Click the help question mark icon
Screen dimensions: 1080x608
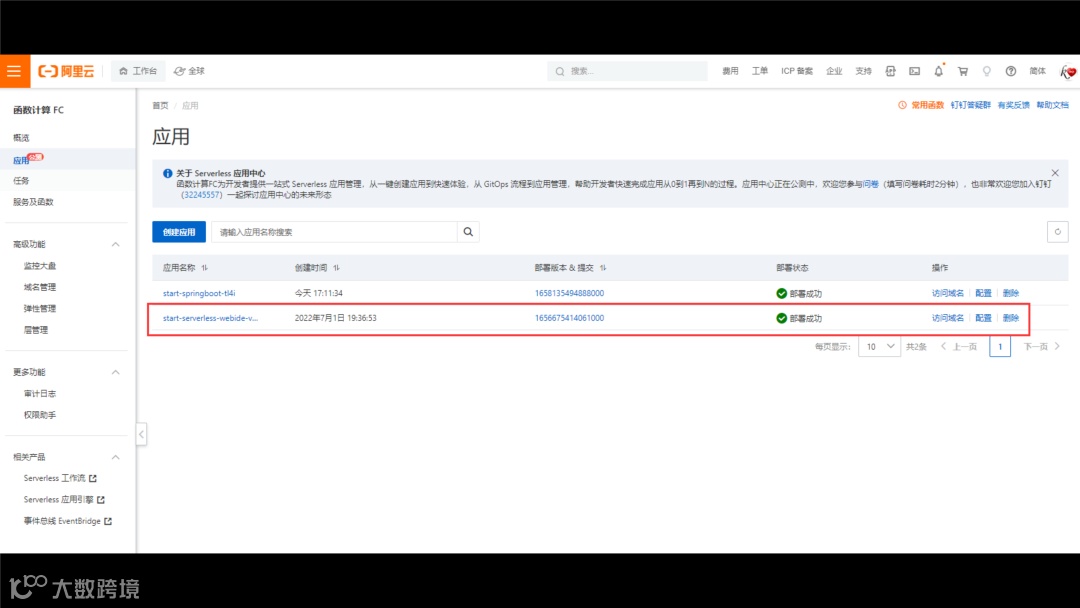[x=1010, y=71]
